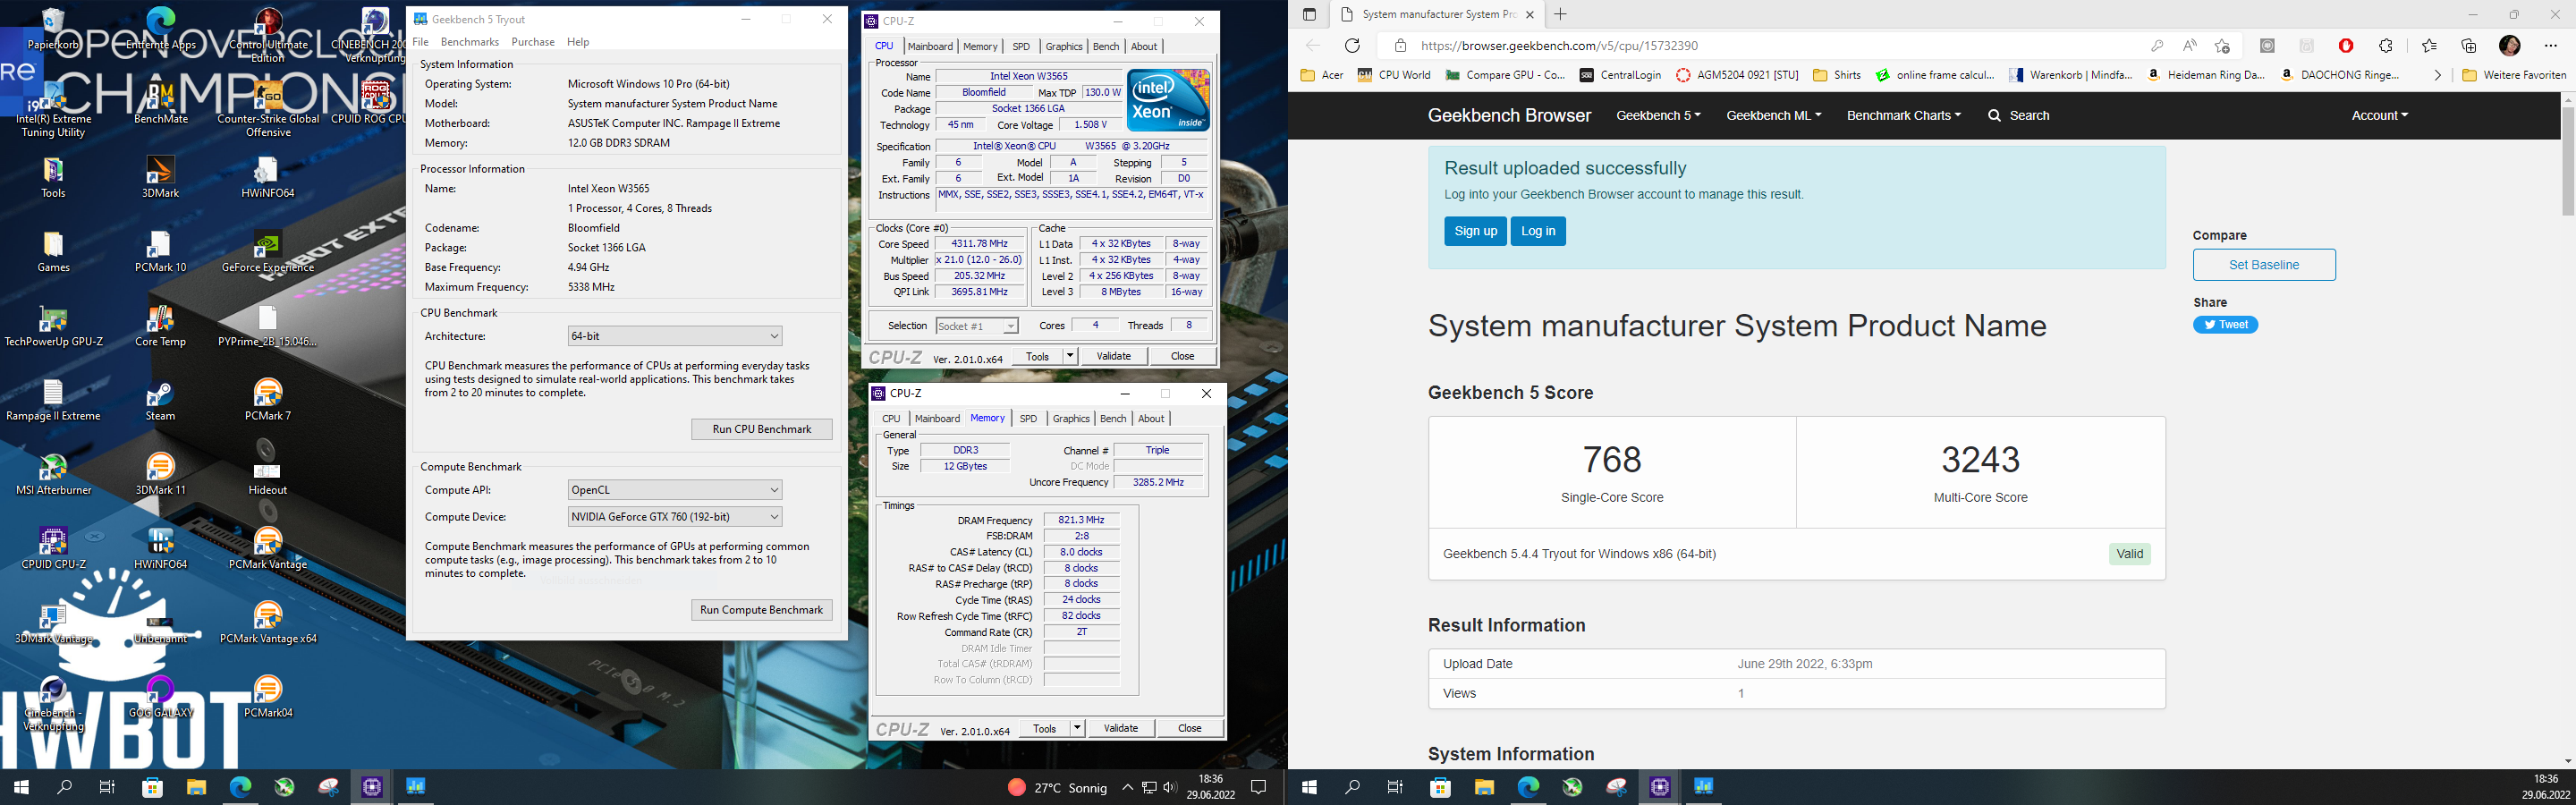The width and height of the screenshot is (2576, 805).
Task: View site information lock icon
Action: [1401, 46]
